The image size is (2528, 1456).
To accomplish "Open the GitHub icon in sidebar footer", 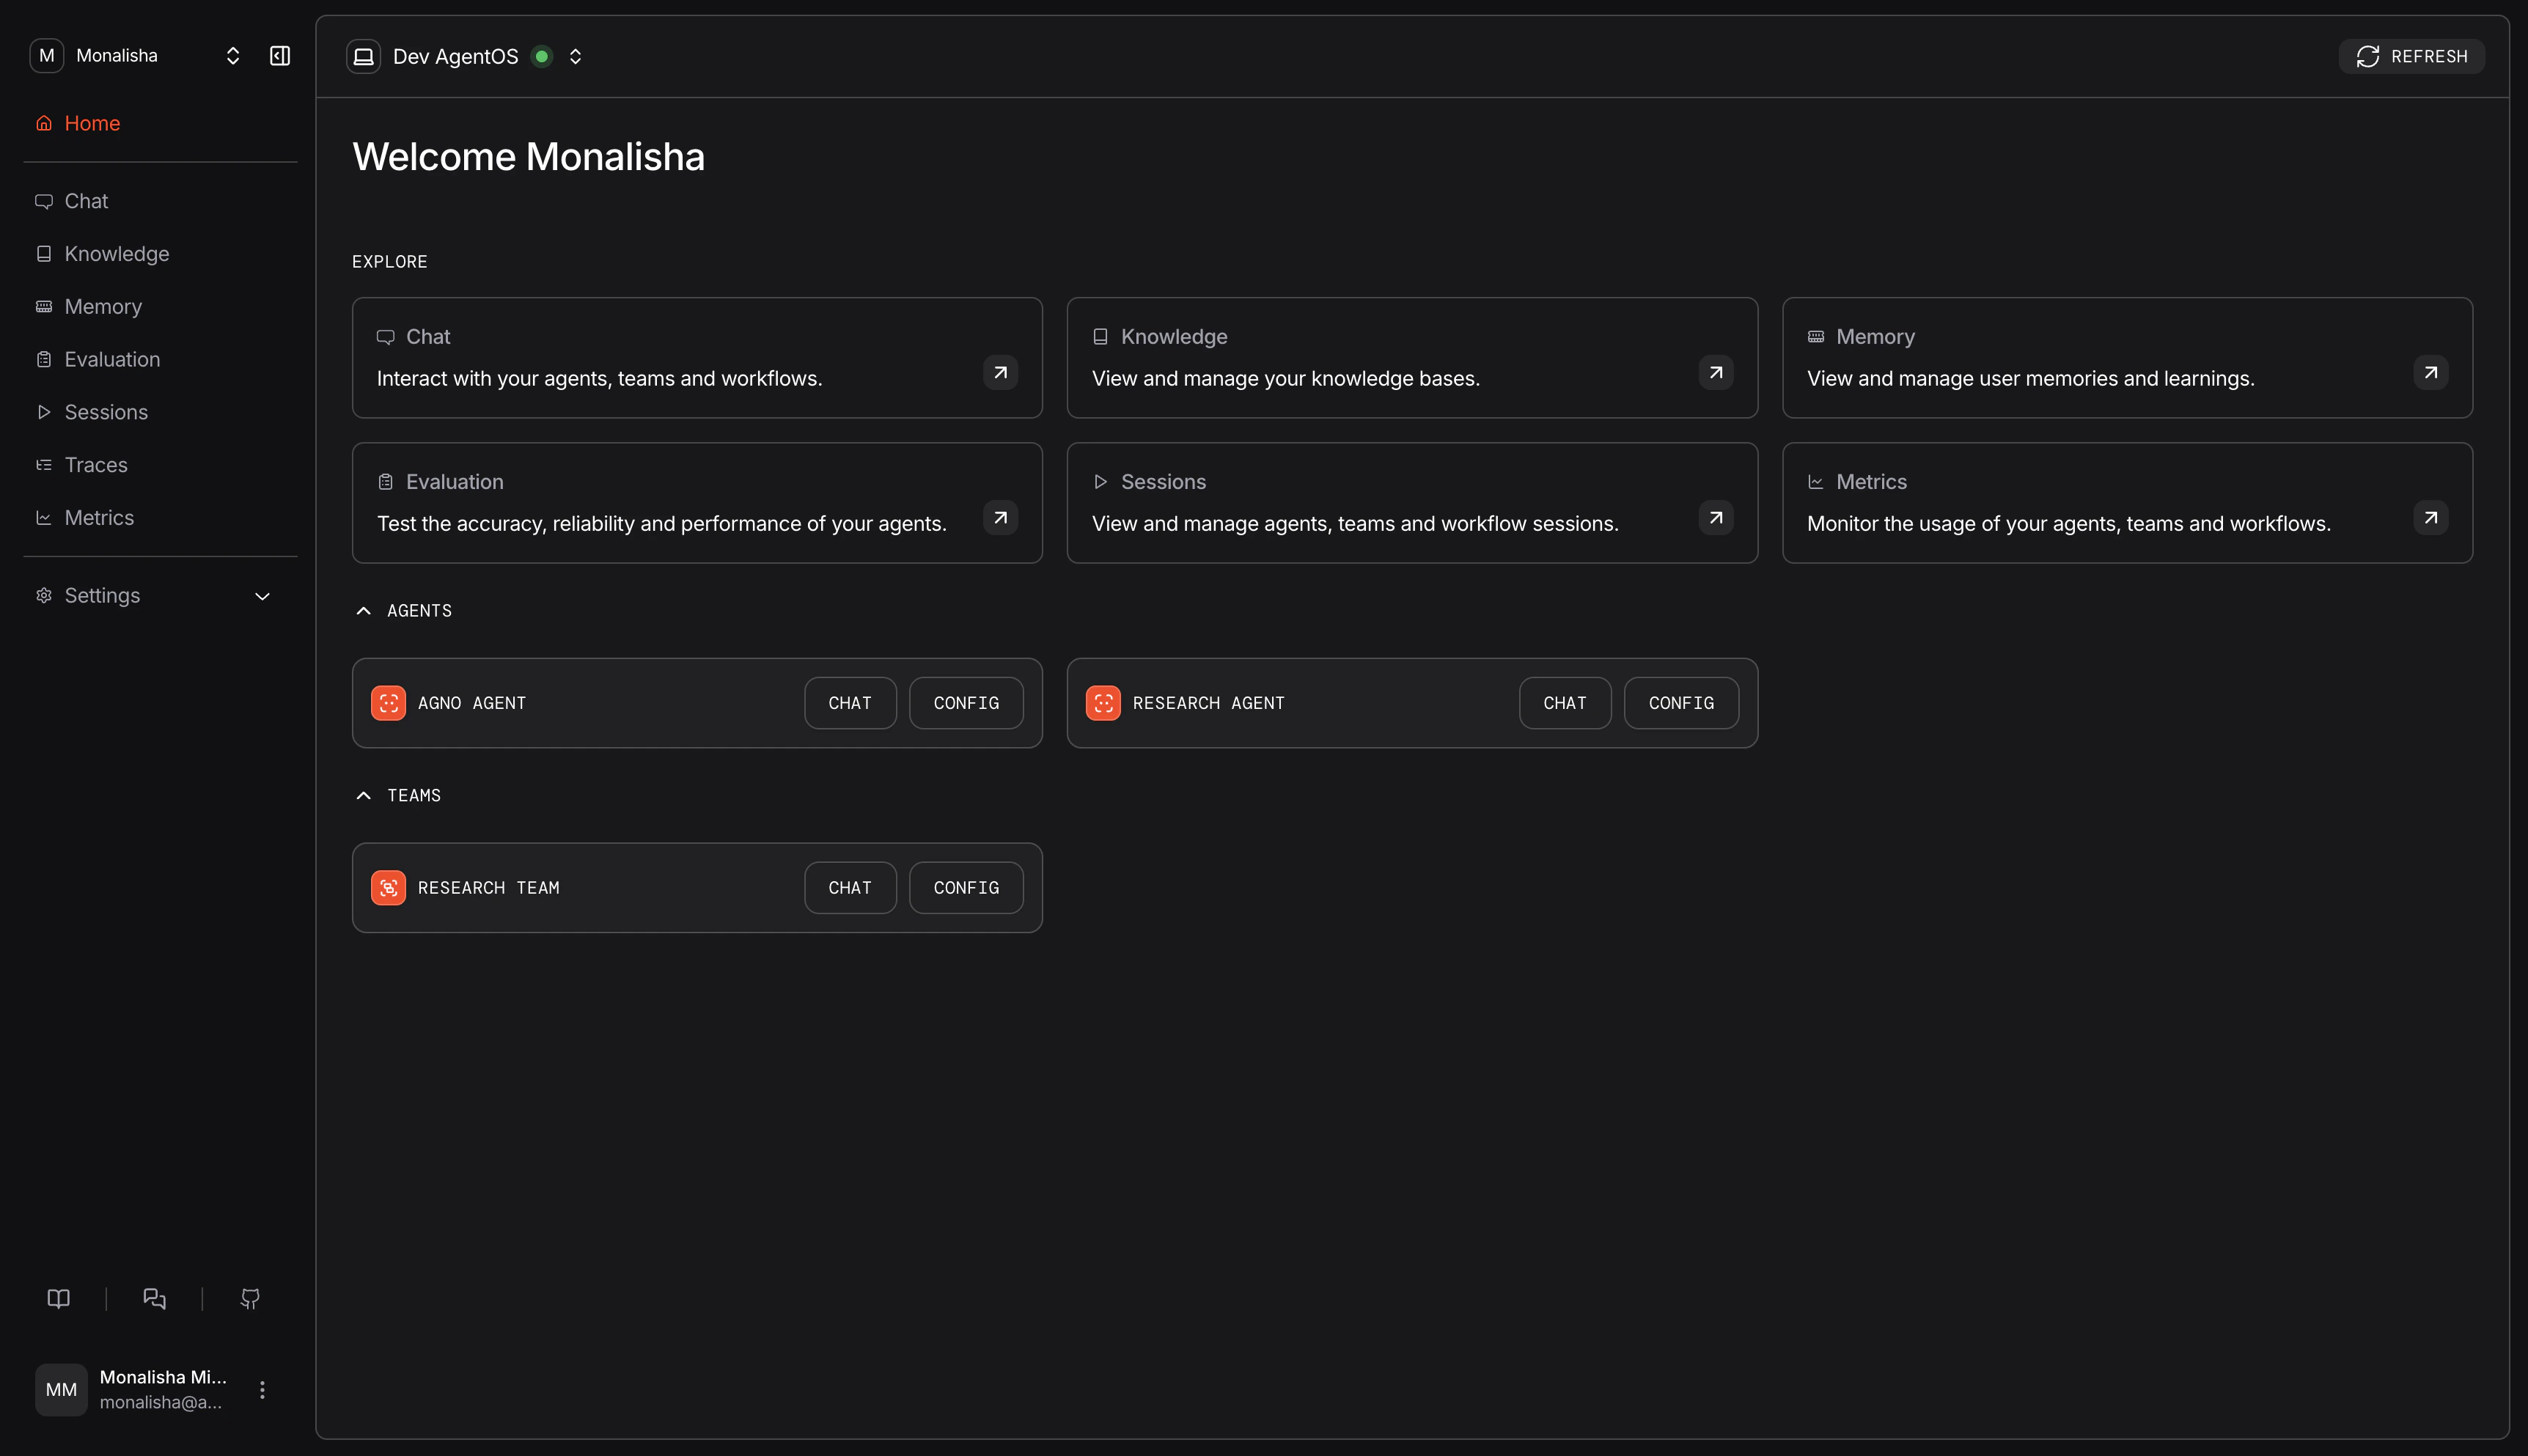I will [250, 1298].
